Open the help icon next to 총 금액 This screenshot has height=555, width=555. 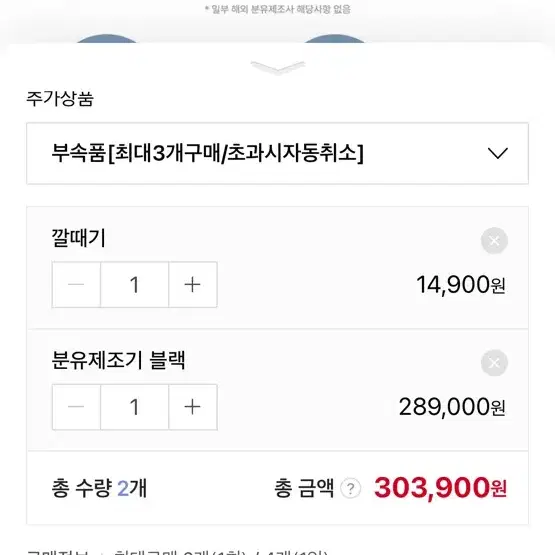350,488
